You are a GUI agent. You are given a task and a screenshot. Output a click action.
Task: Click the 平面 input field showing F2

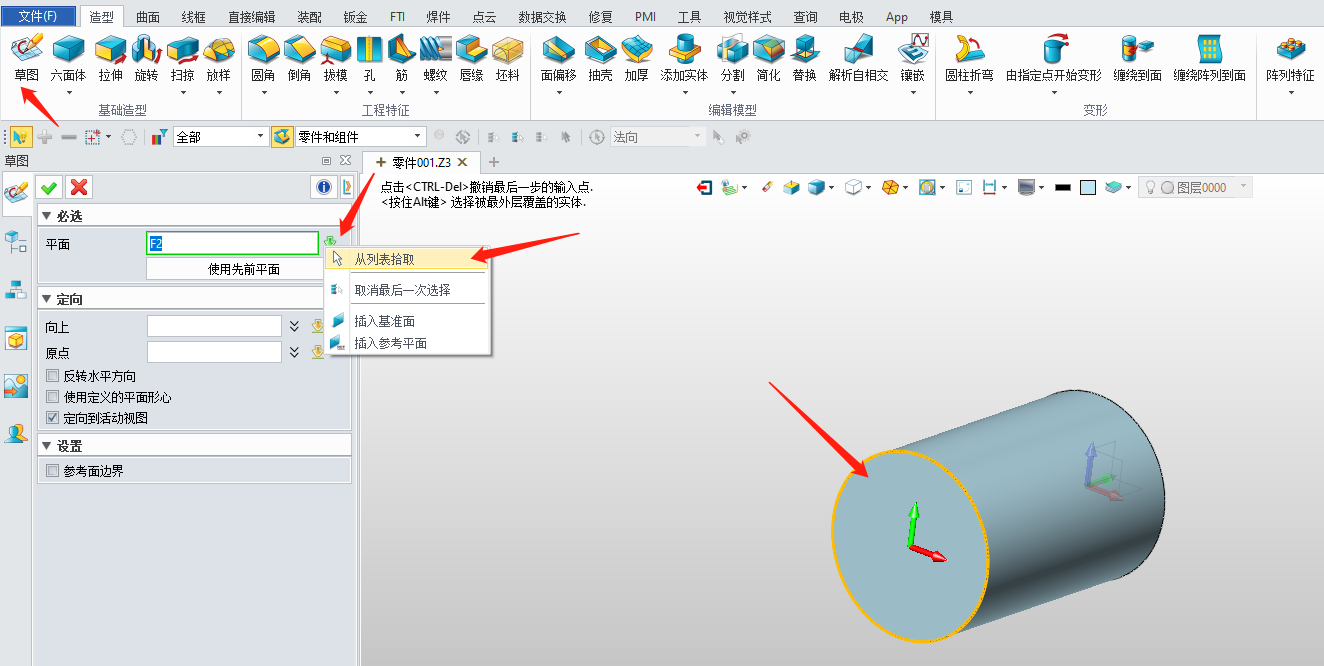click(x=232, y=242)
